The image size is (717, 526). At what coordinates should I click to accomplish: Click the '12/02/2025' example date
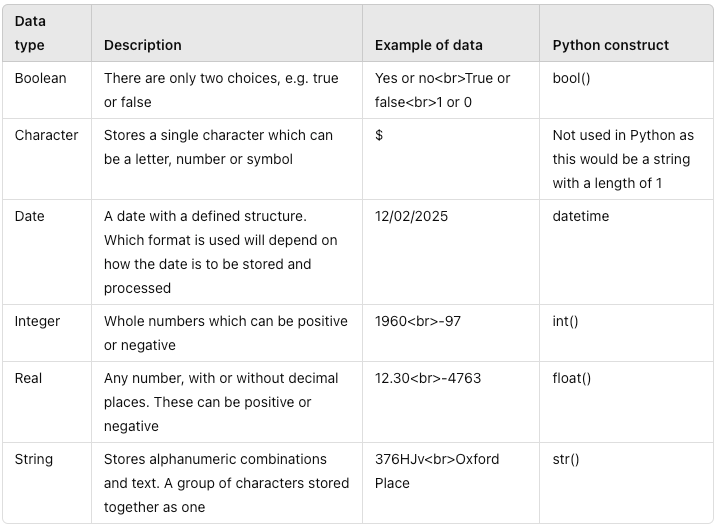[x=411, y=216]
